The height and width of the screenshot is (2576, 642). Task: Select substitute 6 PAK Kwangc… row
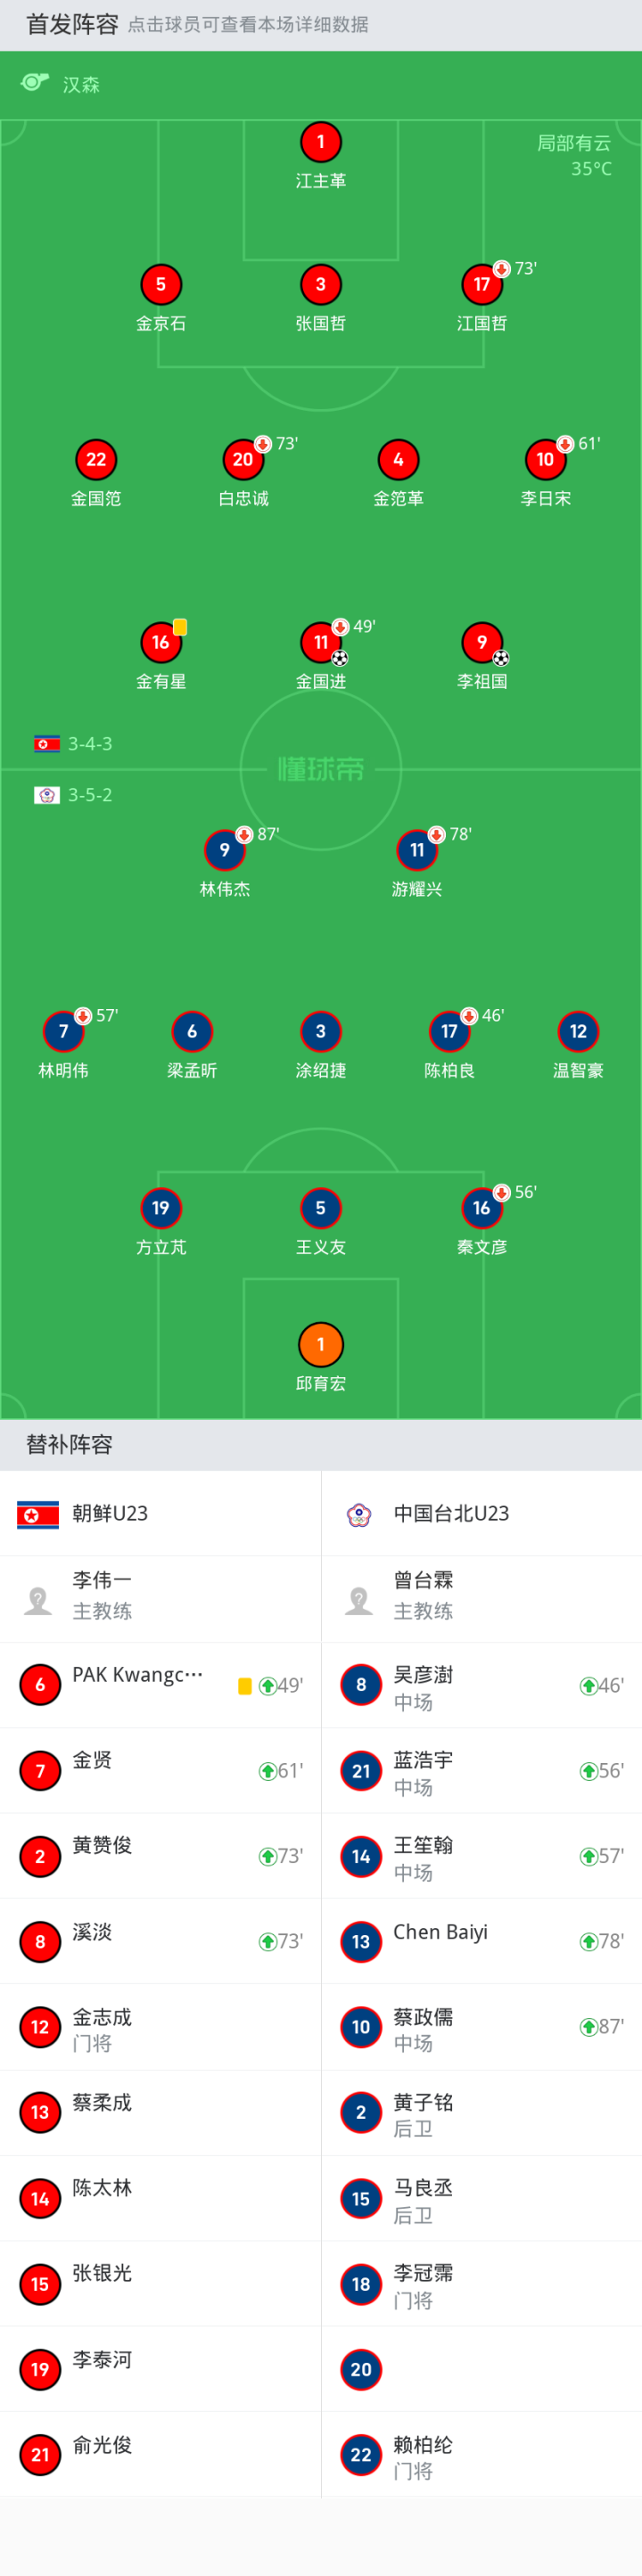click(x=160, y=1685)
